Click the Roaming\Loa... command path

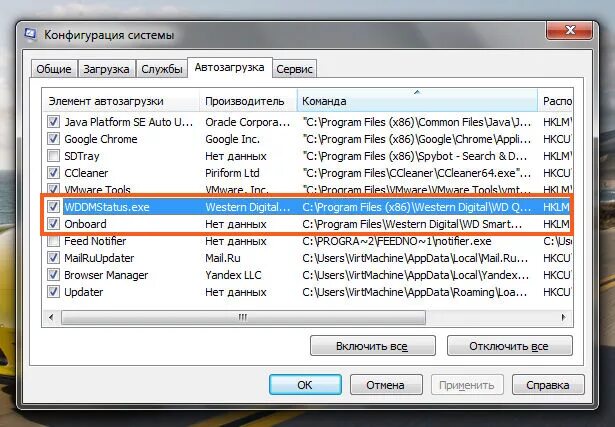click(415, 292)
